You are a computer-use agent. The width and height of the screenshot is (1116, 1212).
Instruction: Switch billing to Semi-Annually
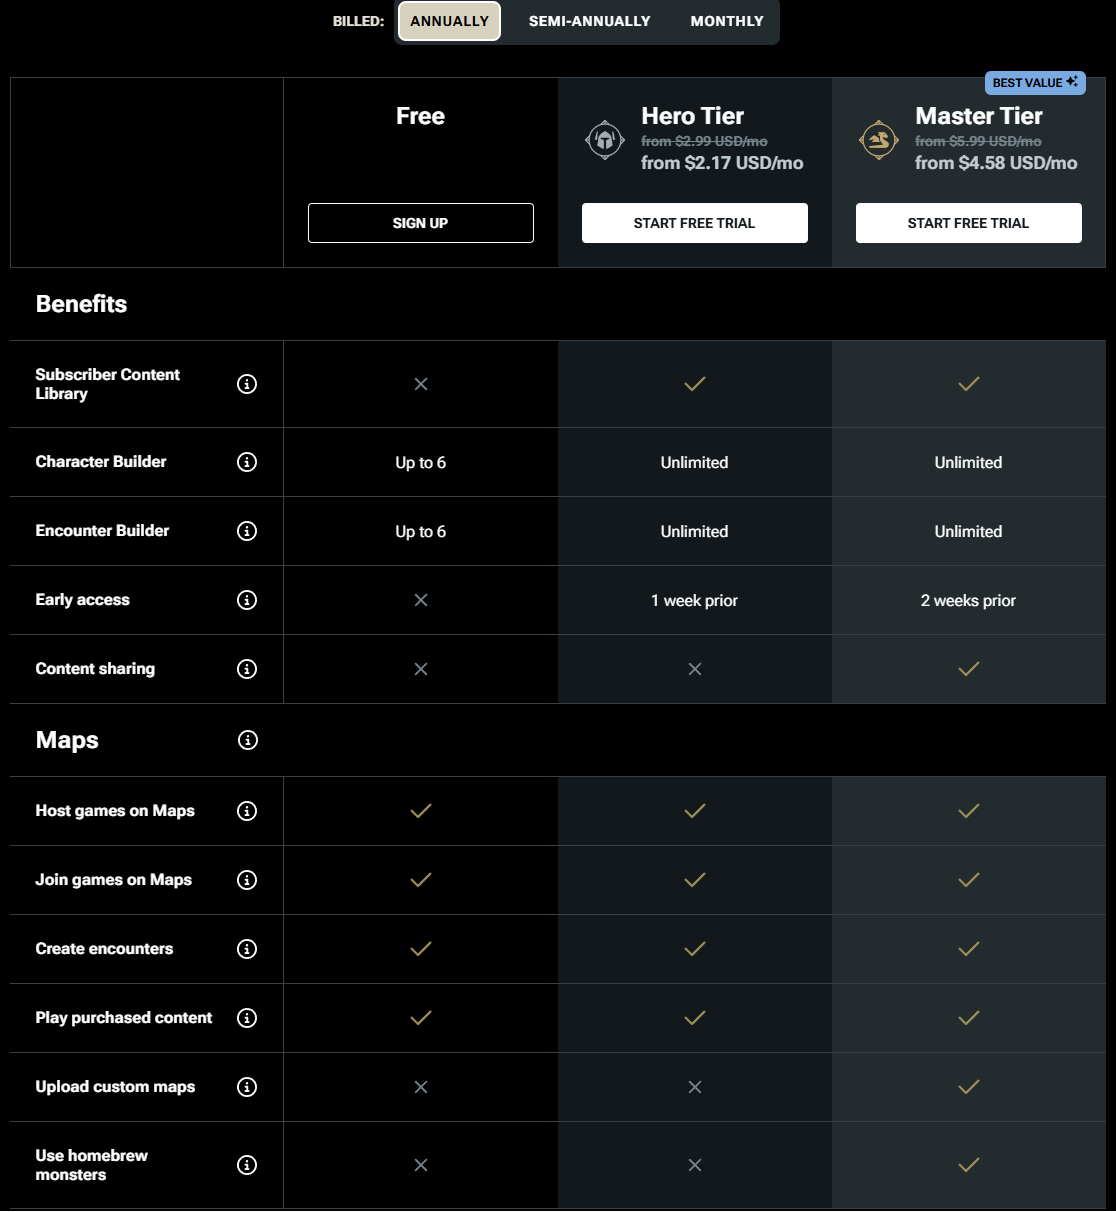tap(590, 21)
